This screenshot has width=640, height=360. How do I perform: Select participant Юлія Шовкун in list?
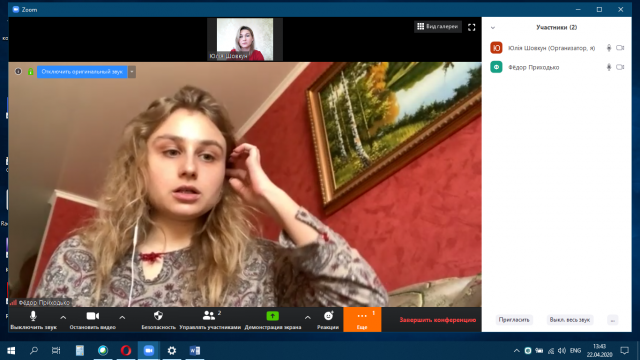(x=557, y=48)
